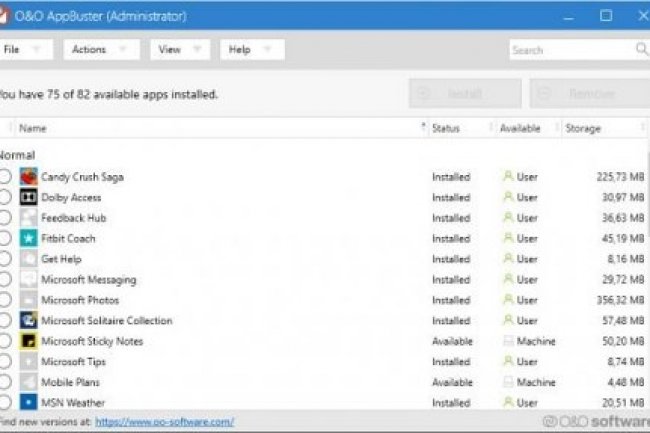Screen dimensions: 650x433
Task: Click the Dolby Access app icon
Action: 29,198
